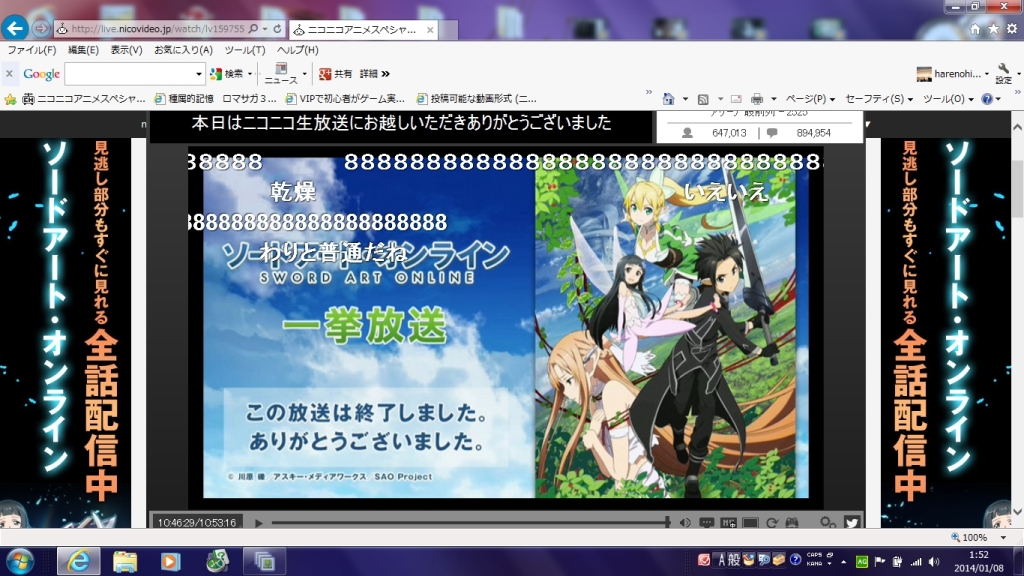Open VIPで初心者がゲーム実 bookmark
The height and width of the screenshot is (576, 1024).
[x=345, y=99]
